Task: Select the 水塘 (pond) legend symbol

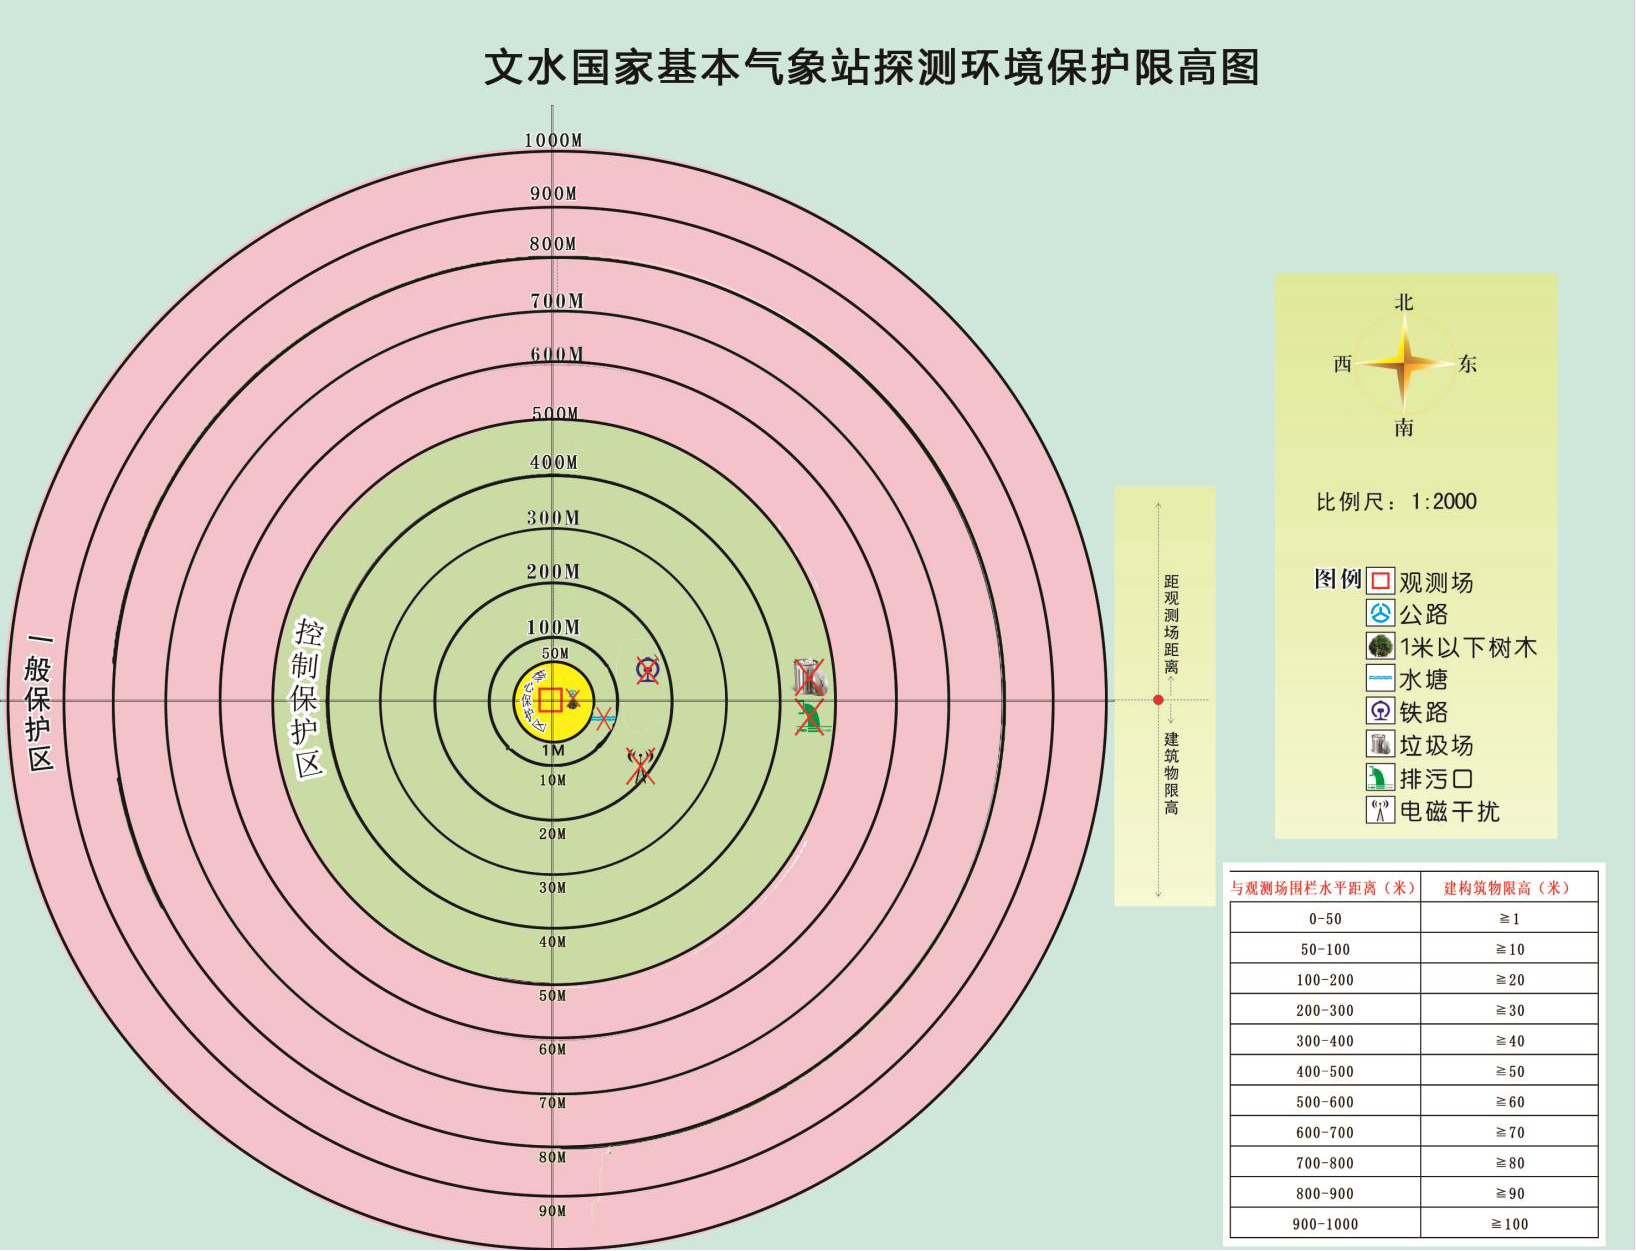Action: pyautogui.click(x=1380, y=679)
